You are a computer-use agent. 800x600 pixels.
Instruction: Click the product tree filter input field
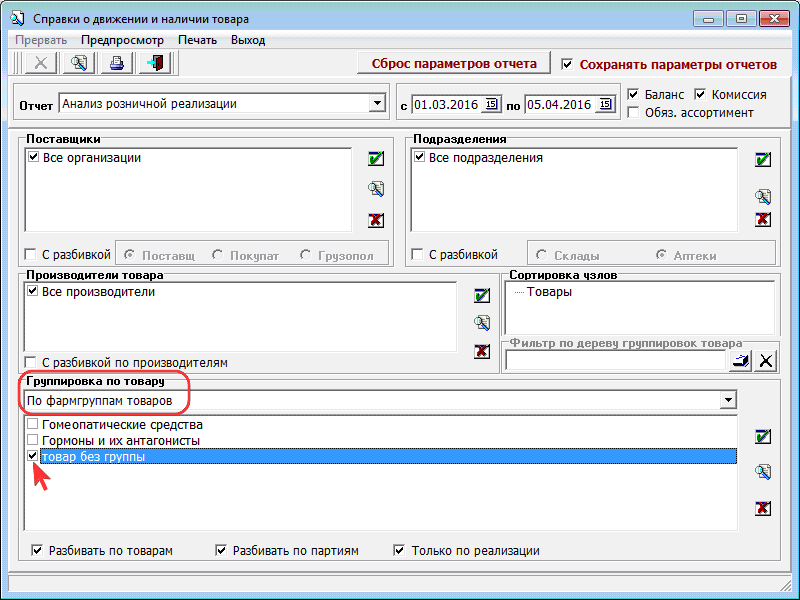[614, 361]
